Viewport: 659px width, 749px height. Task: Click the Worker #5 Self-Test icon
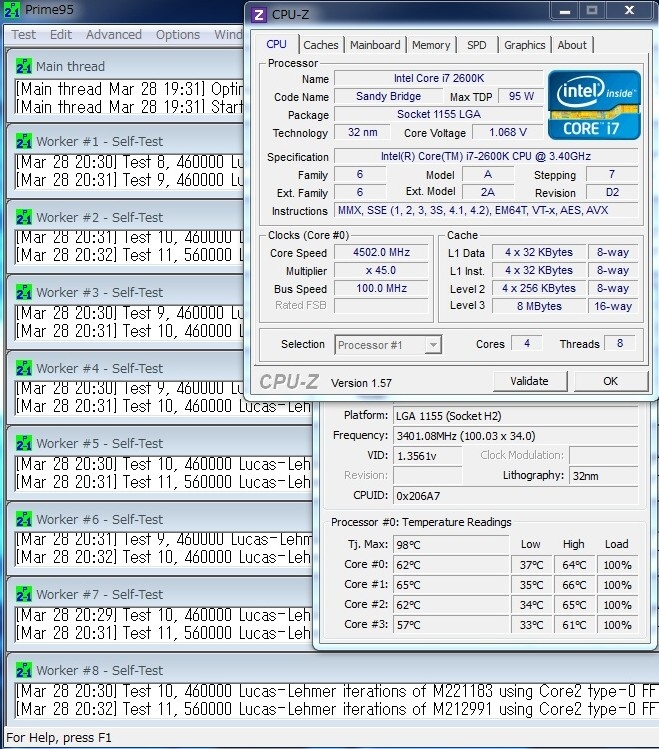click(23, 443)
